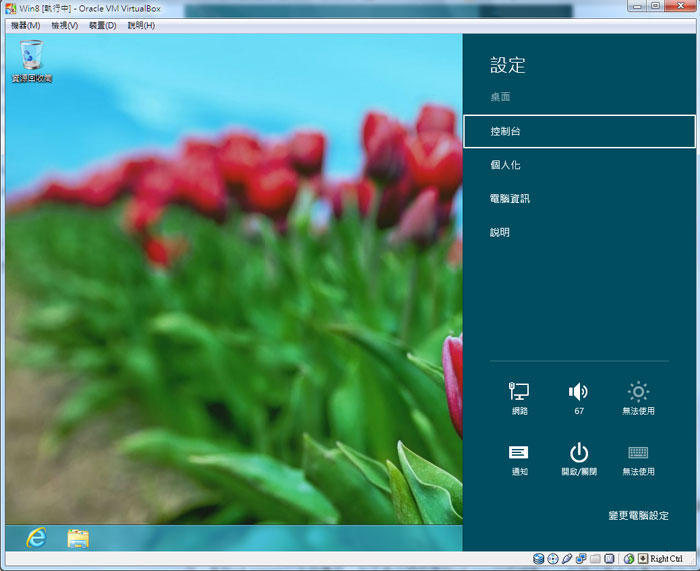The width and height of the screenshot is (700, 571).
Task: Click VirtualBox virtualization (V) status icon
Action: [609, 558]
